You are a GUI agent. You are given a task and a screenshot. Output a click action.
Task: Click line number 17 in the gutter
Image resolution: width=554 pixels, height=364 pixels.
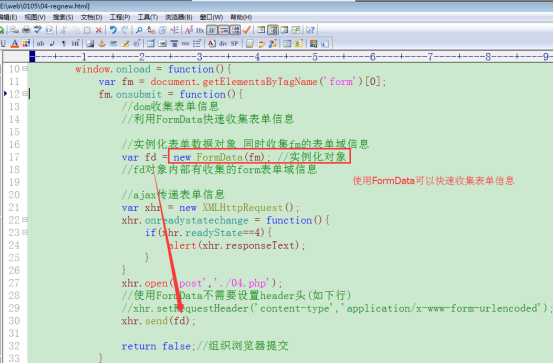point(14,157)
